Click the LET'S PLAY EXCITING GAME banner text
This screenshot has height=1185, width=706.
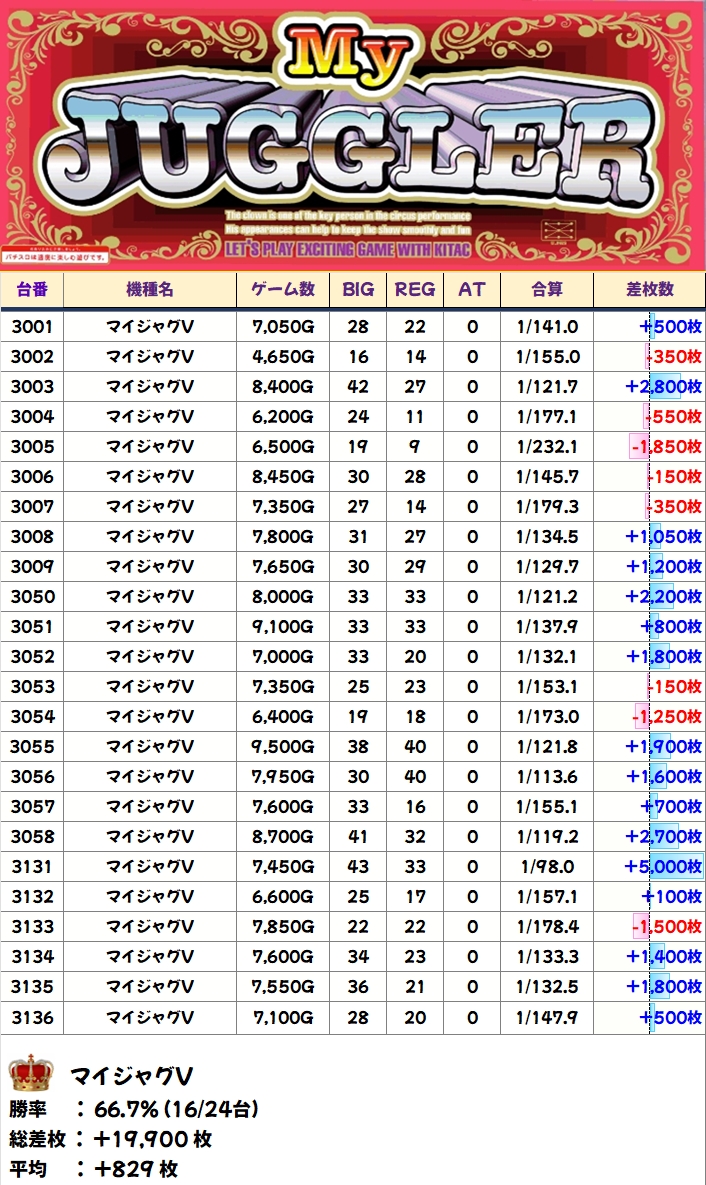[x=348, y=249]
